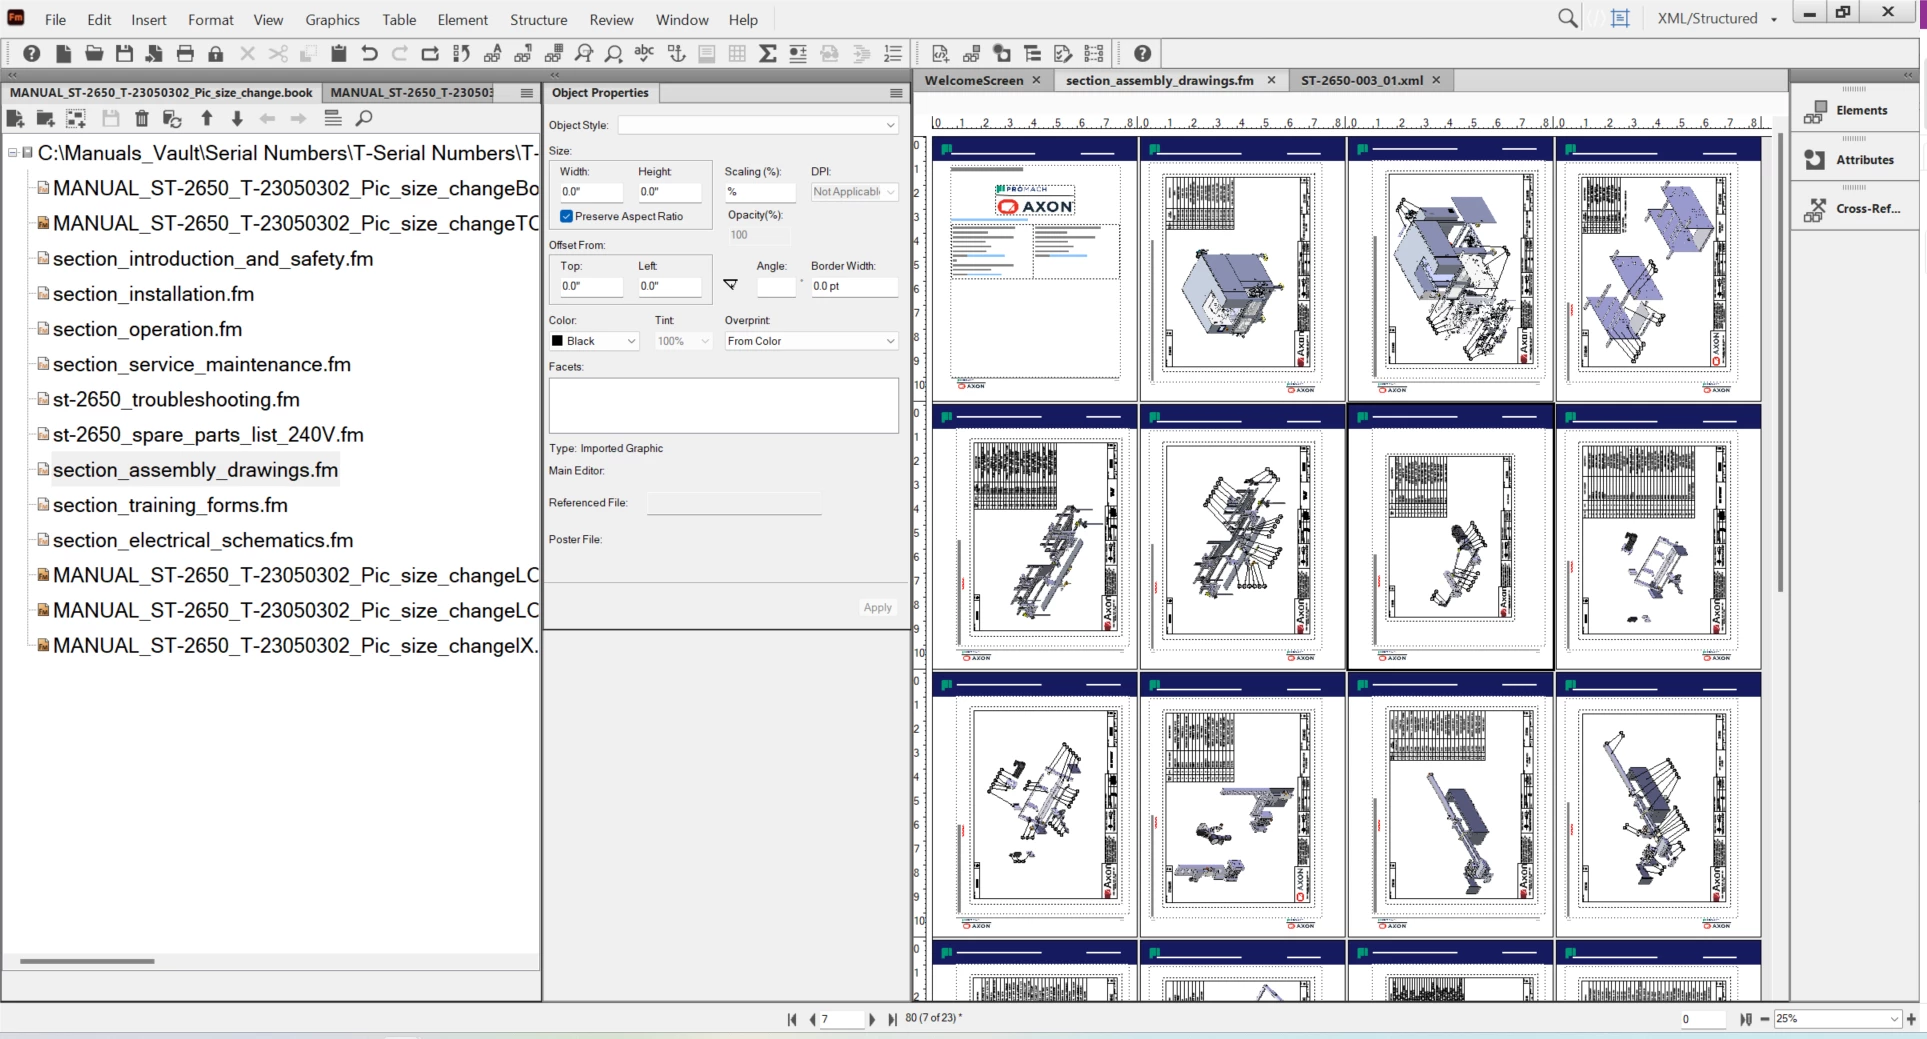
Task: Click the AXON cover page thumbnail
Action: (1034, 269)
